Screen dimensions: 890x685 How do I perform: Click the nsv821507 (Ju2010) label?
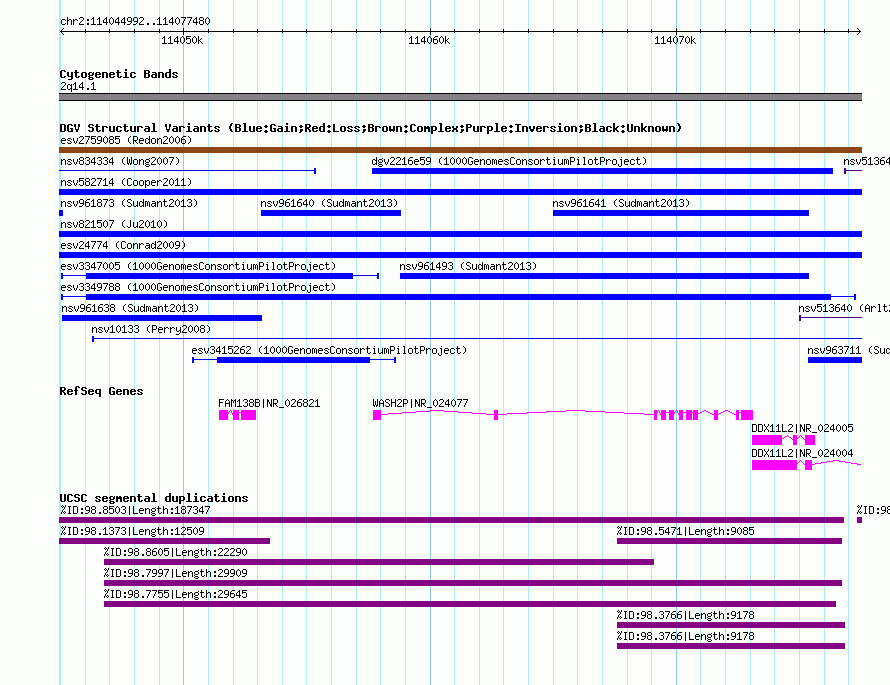tap(114, 224)
